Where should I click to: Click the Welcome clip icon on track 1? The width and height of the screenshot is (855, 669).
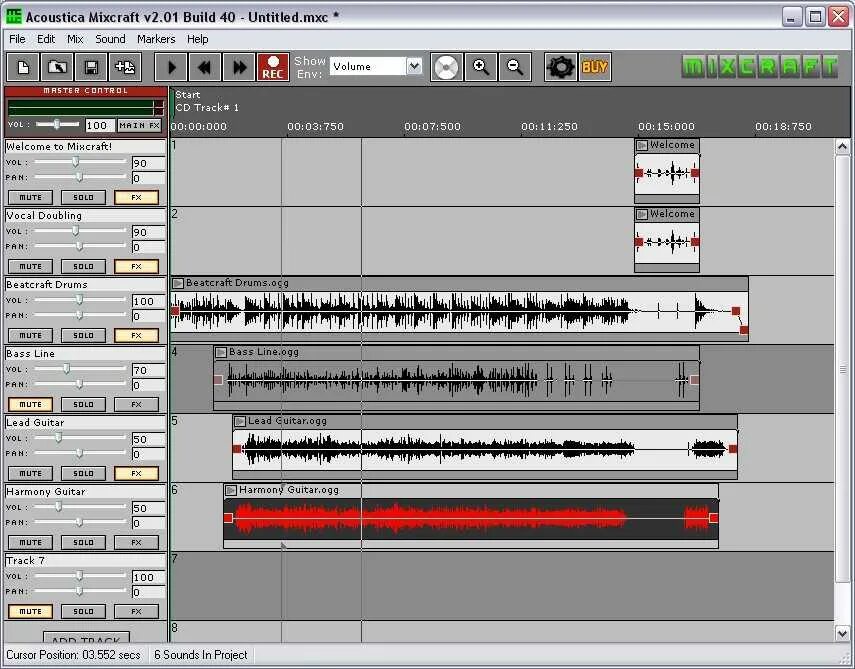(642, 145)
